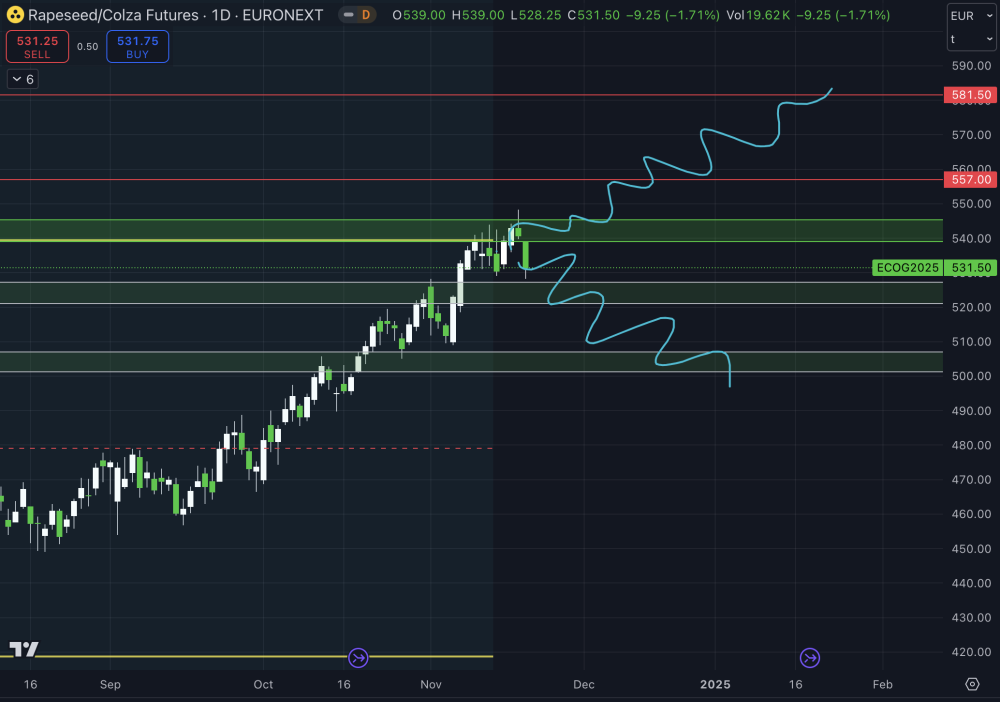Click the 0.50 spread value
Viewport: 1000px width, 702px height.
click(87, 47)
